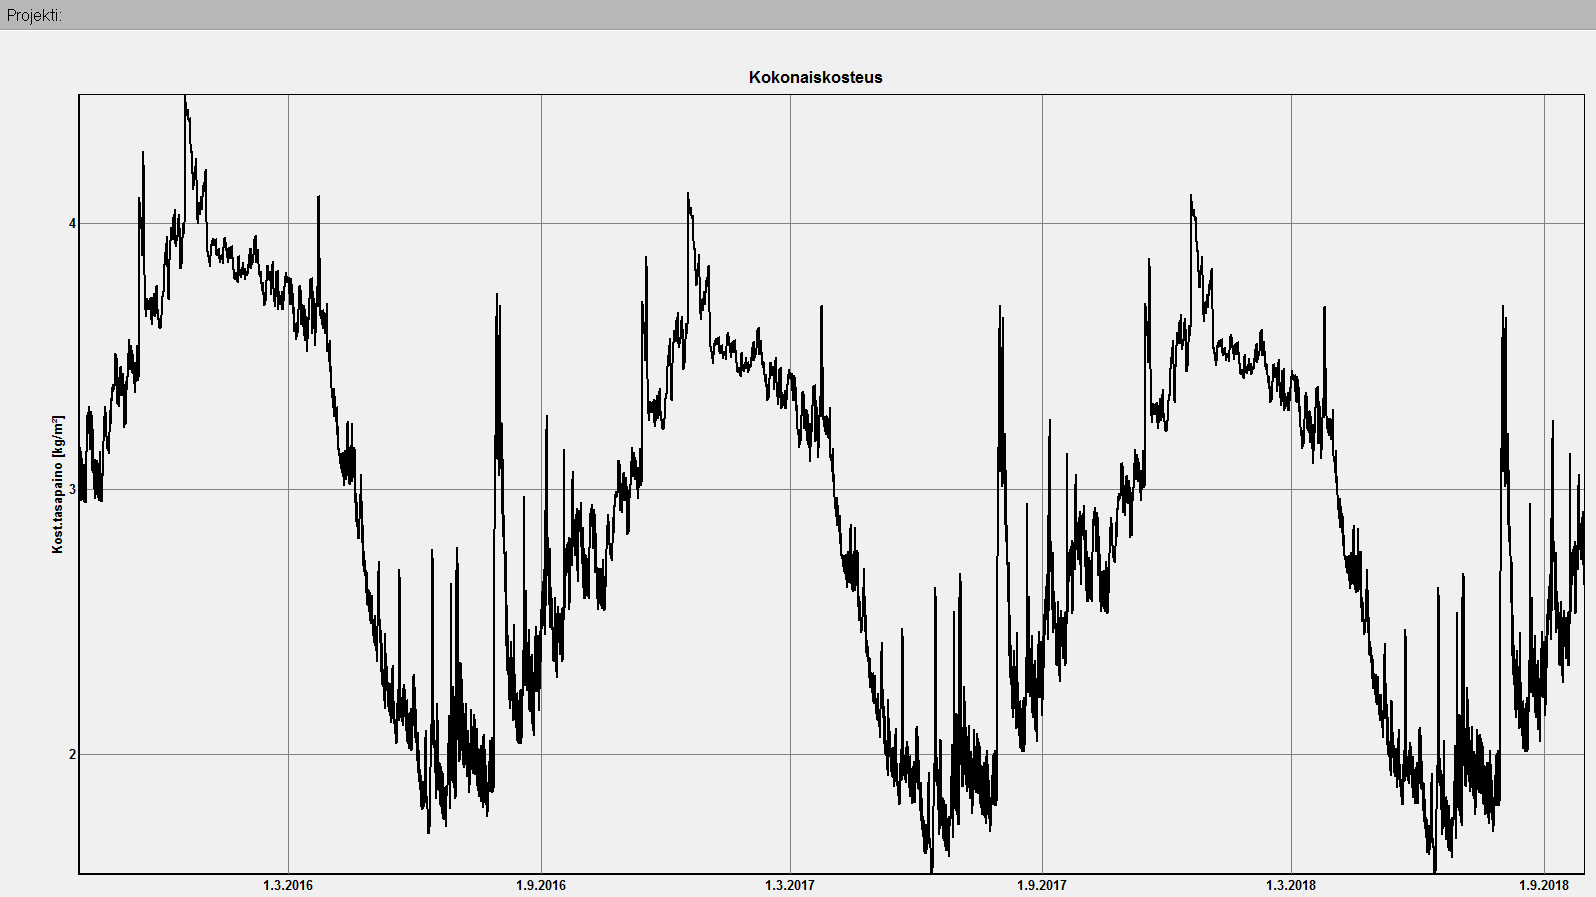Click the chart title "Kokonaiskosteus"

[815, 78]
